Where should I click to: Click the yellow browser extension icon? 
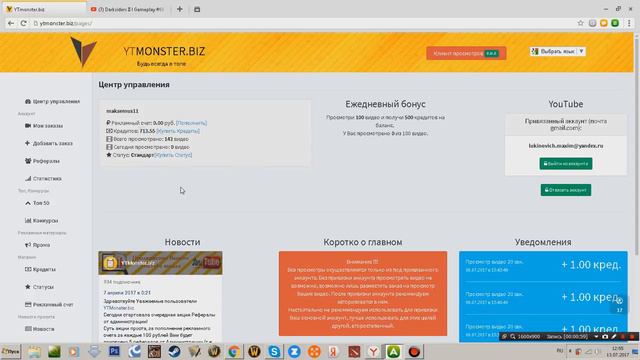[604, 23]
